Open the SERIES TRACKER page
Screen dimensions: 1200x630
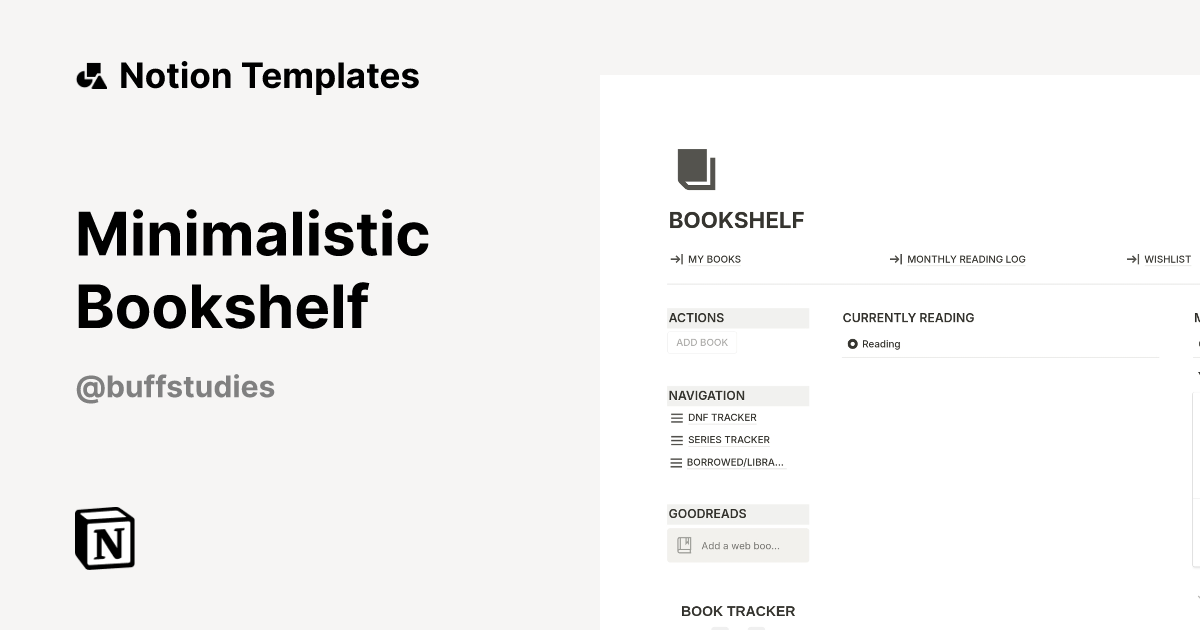click(728, 440)
